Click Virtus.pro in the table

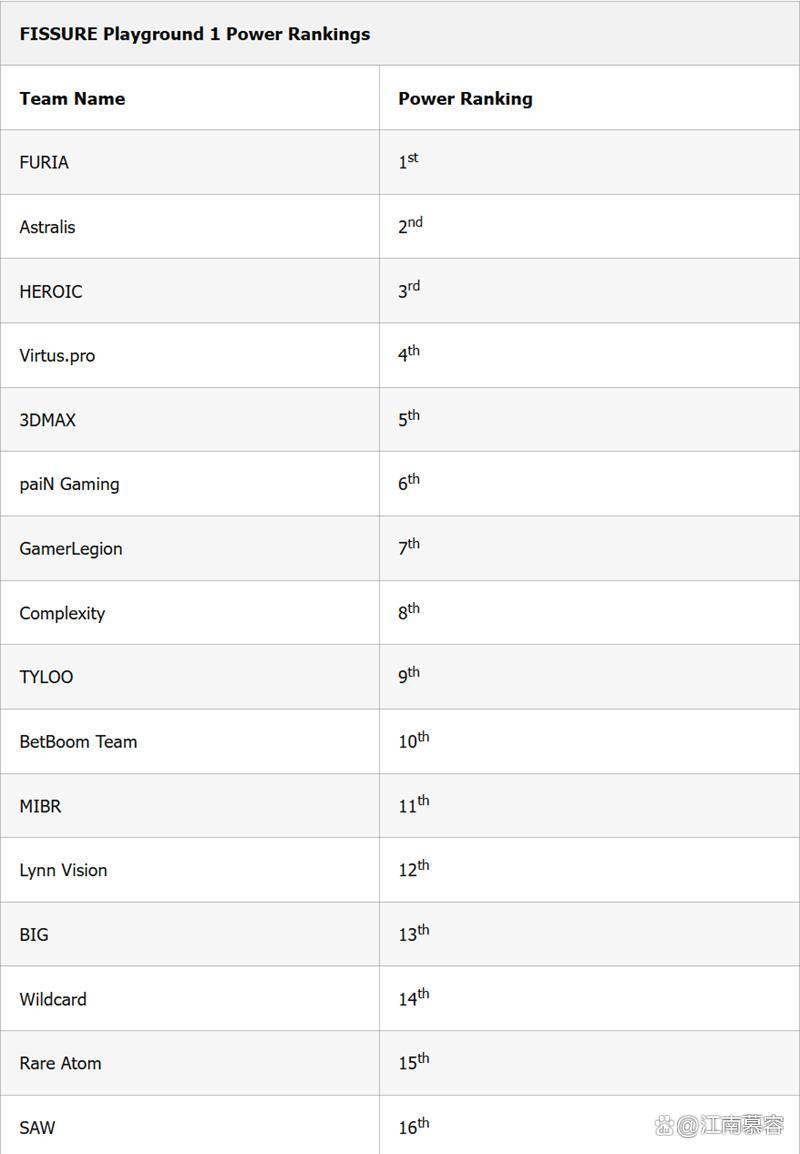click(x=57, y=355)
